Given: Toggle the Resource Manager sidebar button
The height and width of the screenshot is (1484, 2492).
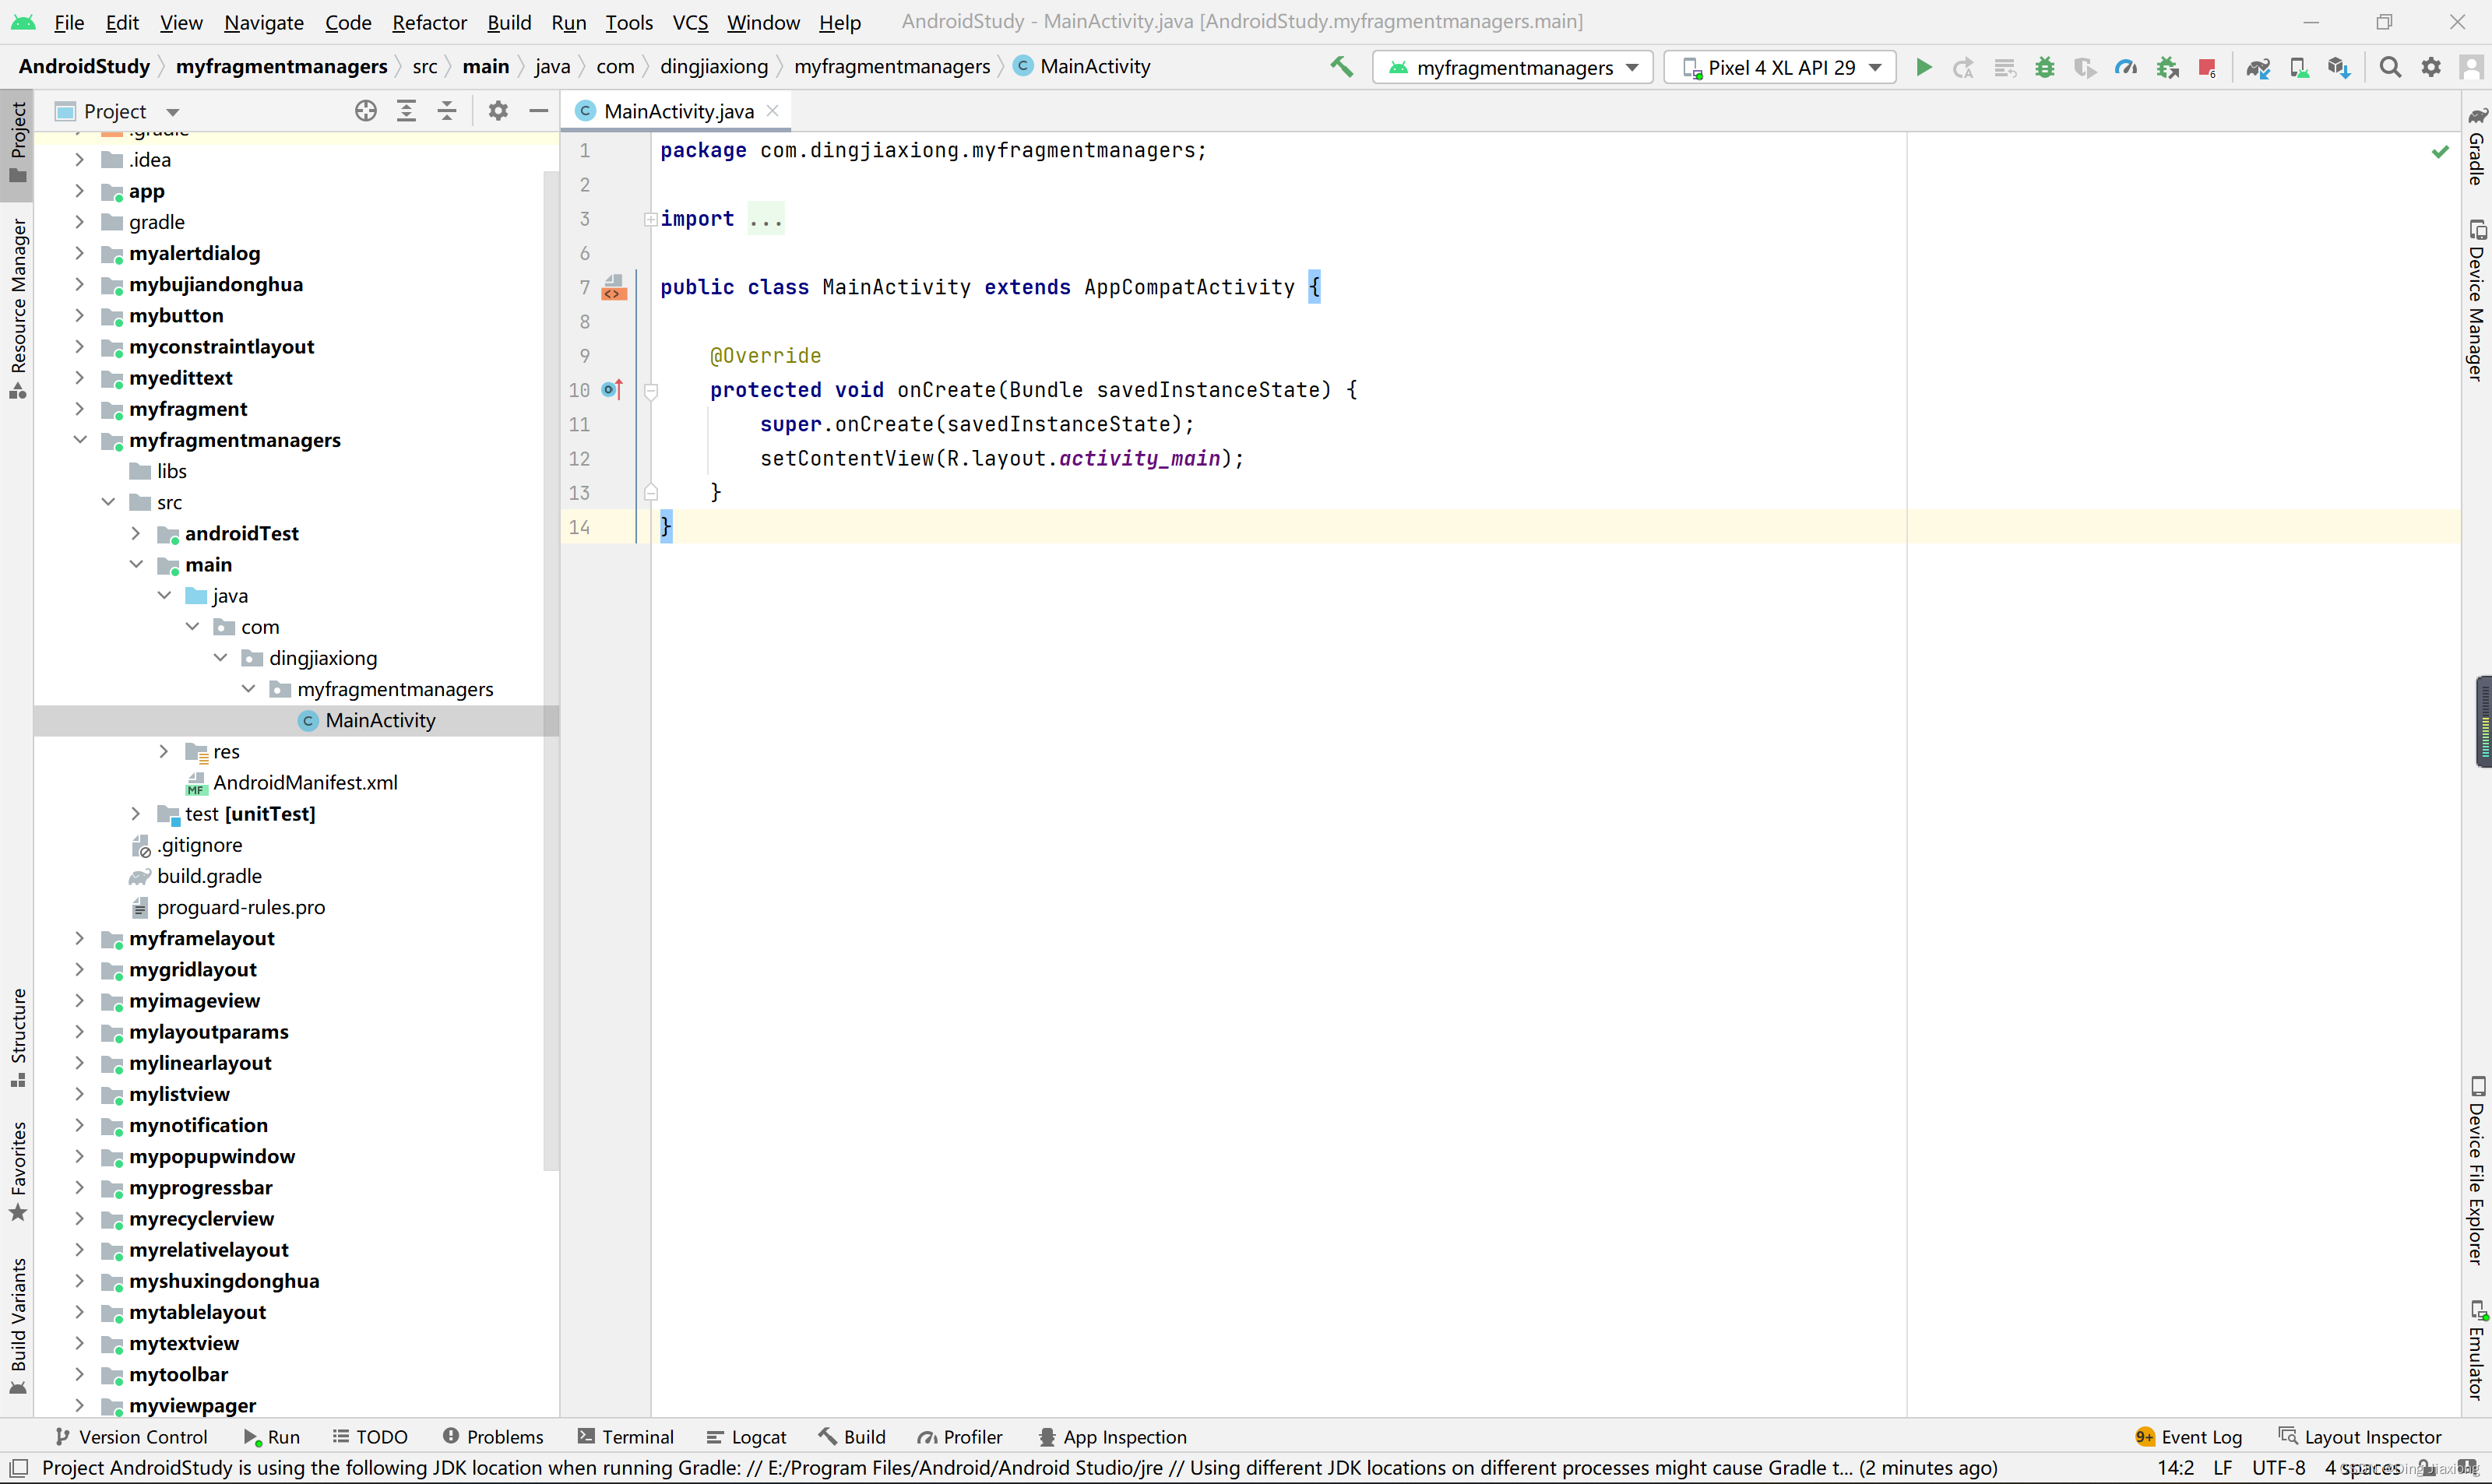Looking at the screenshot, I should (18, 309).
